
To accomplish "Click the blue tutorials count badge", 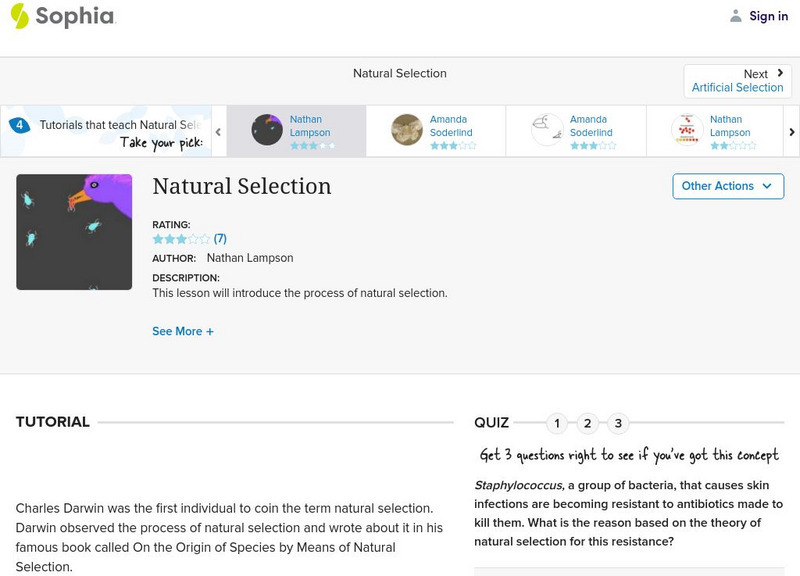I will pyautogui.click(x=19, y=126).
